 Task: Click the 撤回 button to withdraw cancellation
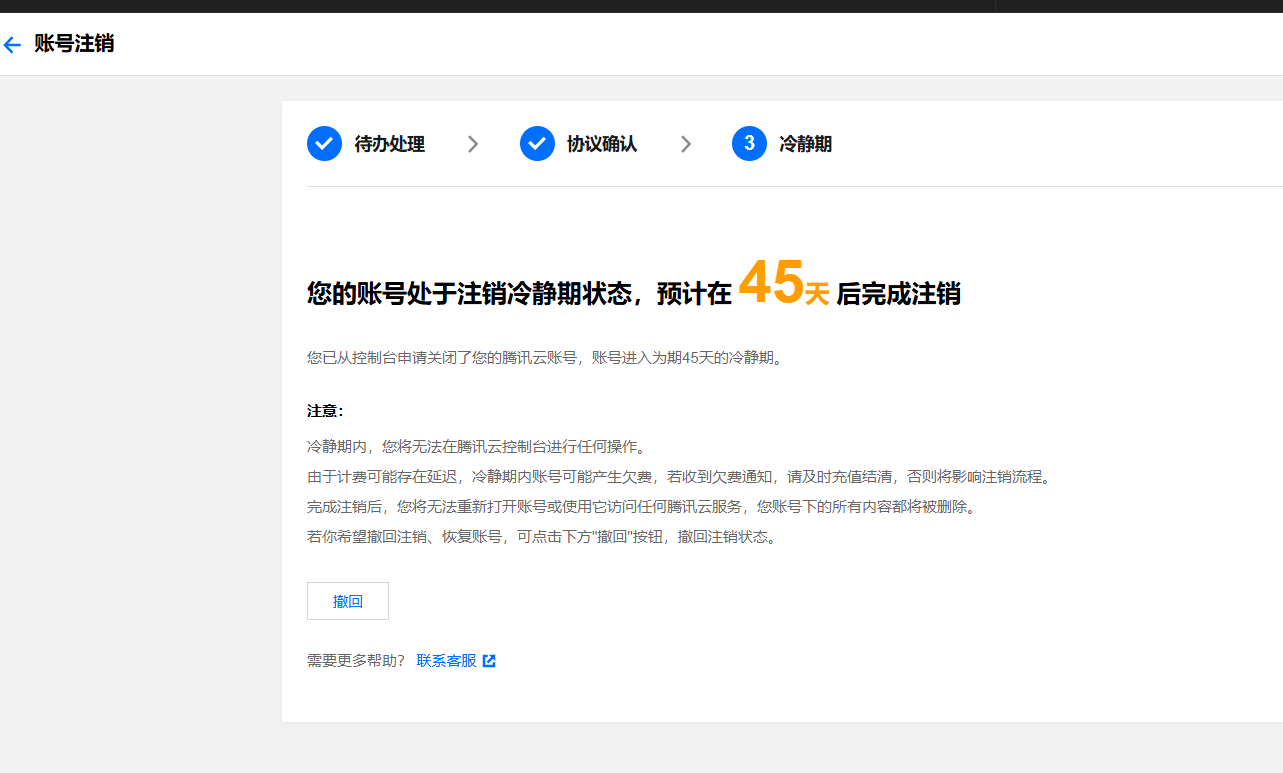click(x=347, y=601)
